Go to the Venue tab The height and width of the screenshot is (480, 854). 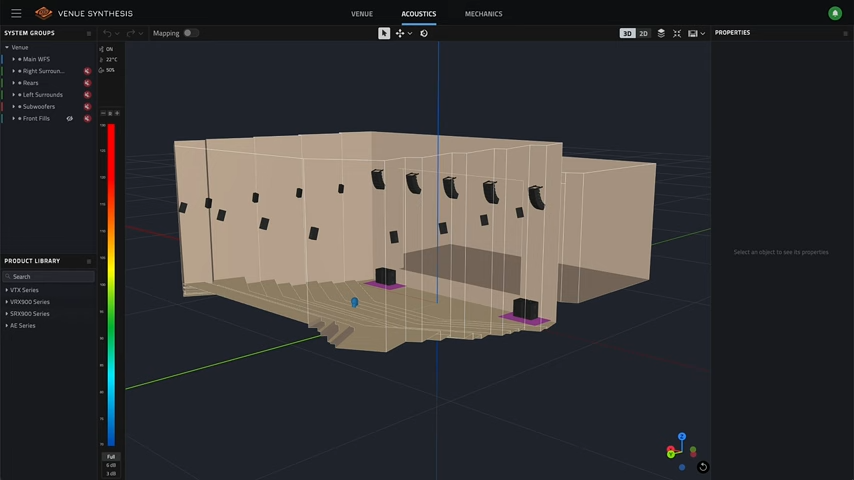pyautogui.click(x=363, y=14)
